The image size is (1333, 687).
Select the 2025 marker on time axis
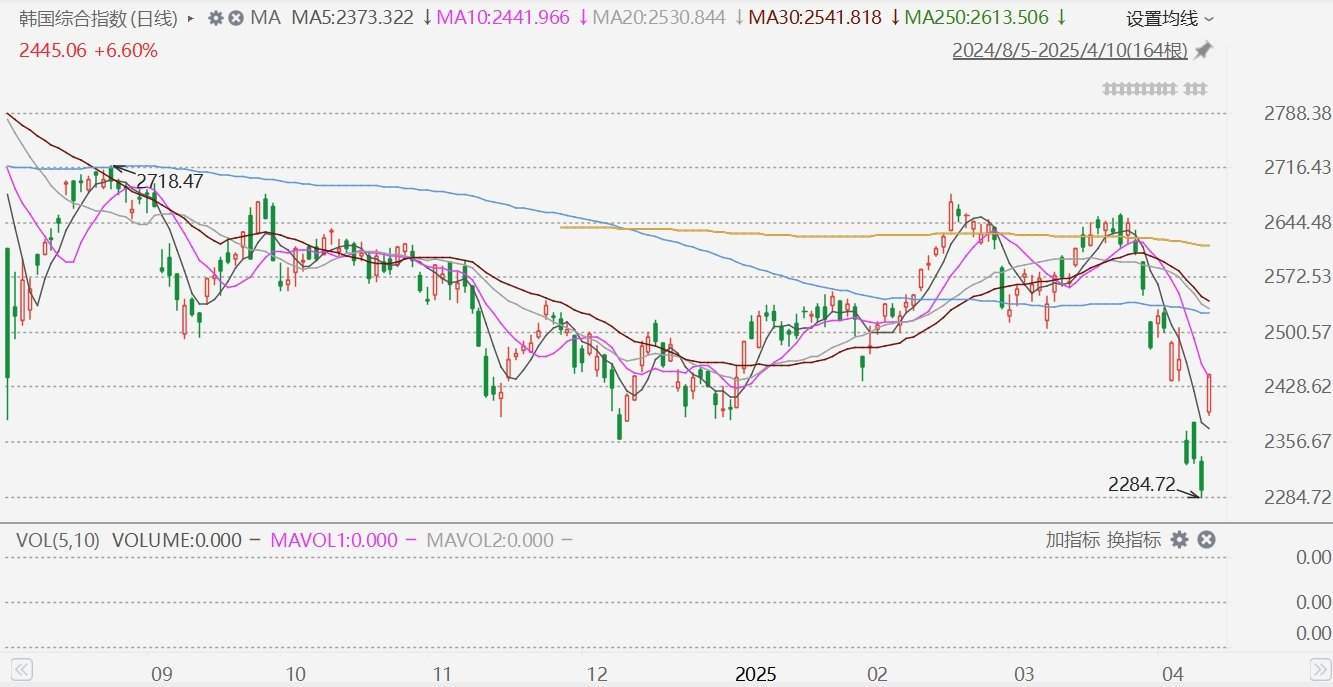pyautogui.click(x=754, y=673)
